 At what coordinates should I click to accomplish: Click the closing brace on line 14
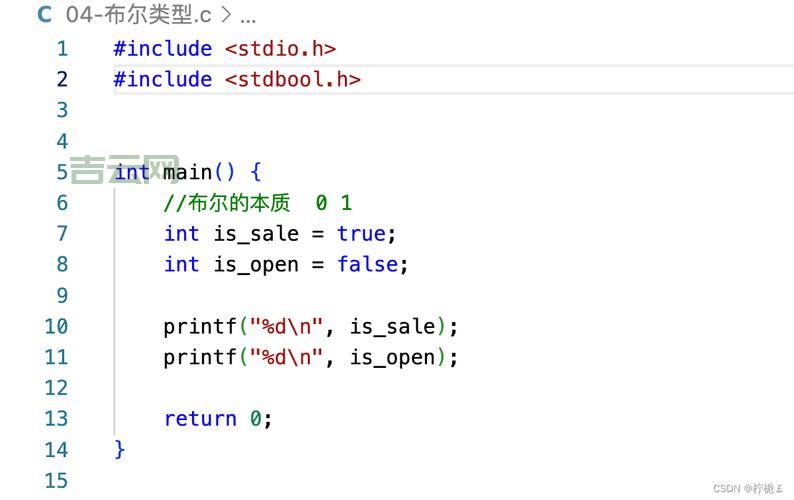coord(120,449)
